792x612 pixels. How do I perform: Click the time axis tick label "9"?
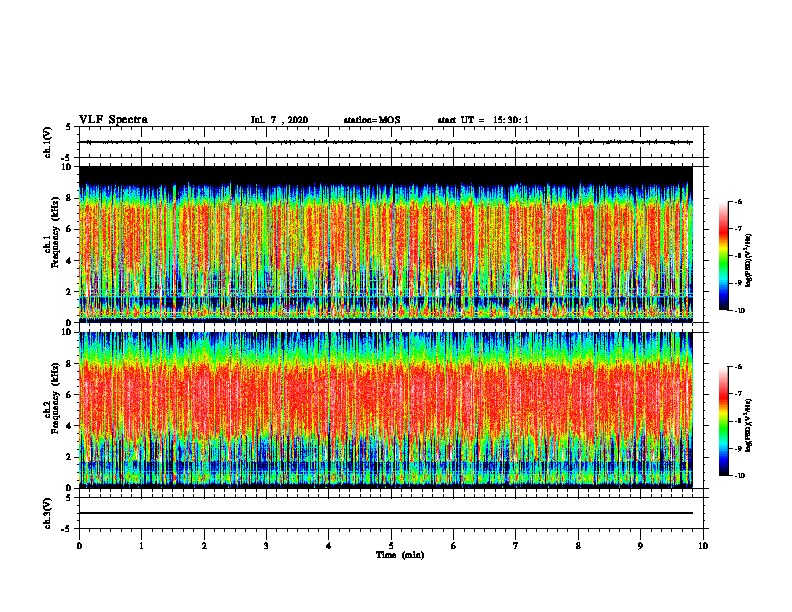pos(640,546)
